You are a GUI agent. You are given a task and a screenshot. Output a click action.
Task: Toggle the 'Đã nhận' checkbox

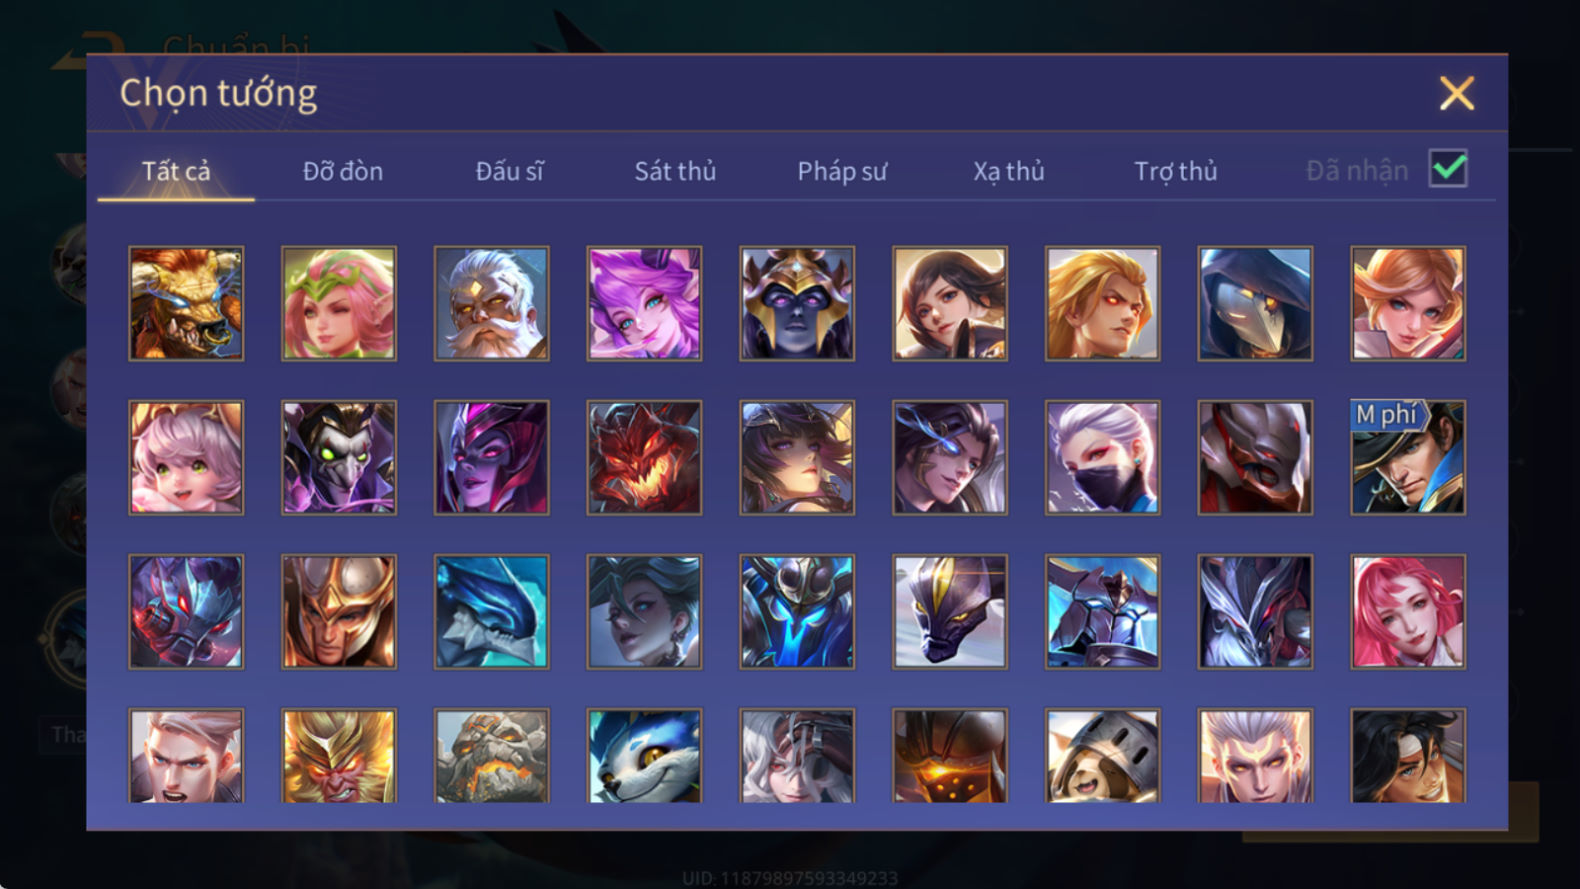coord(1448,169)
